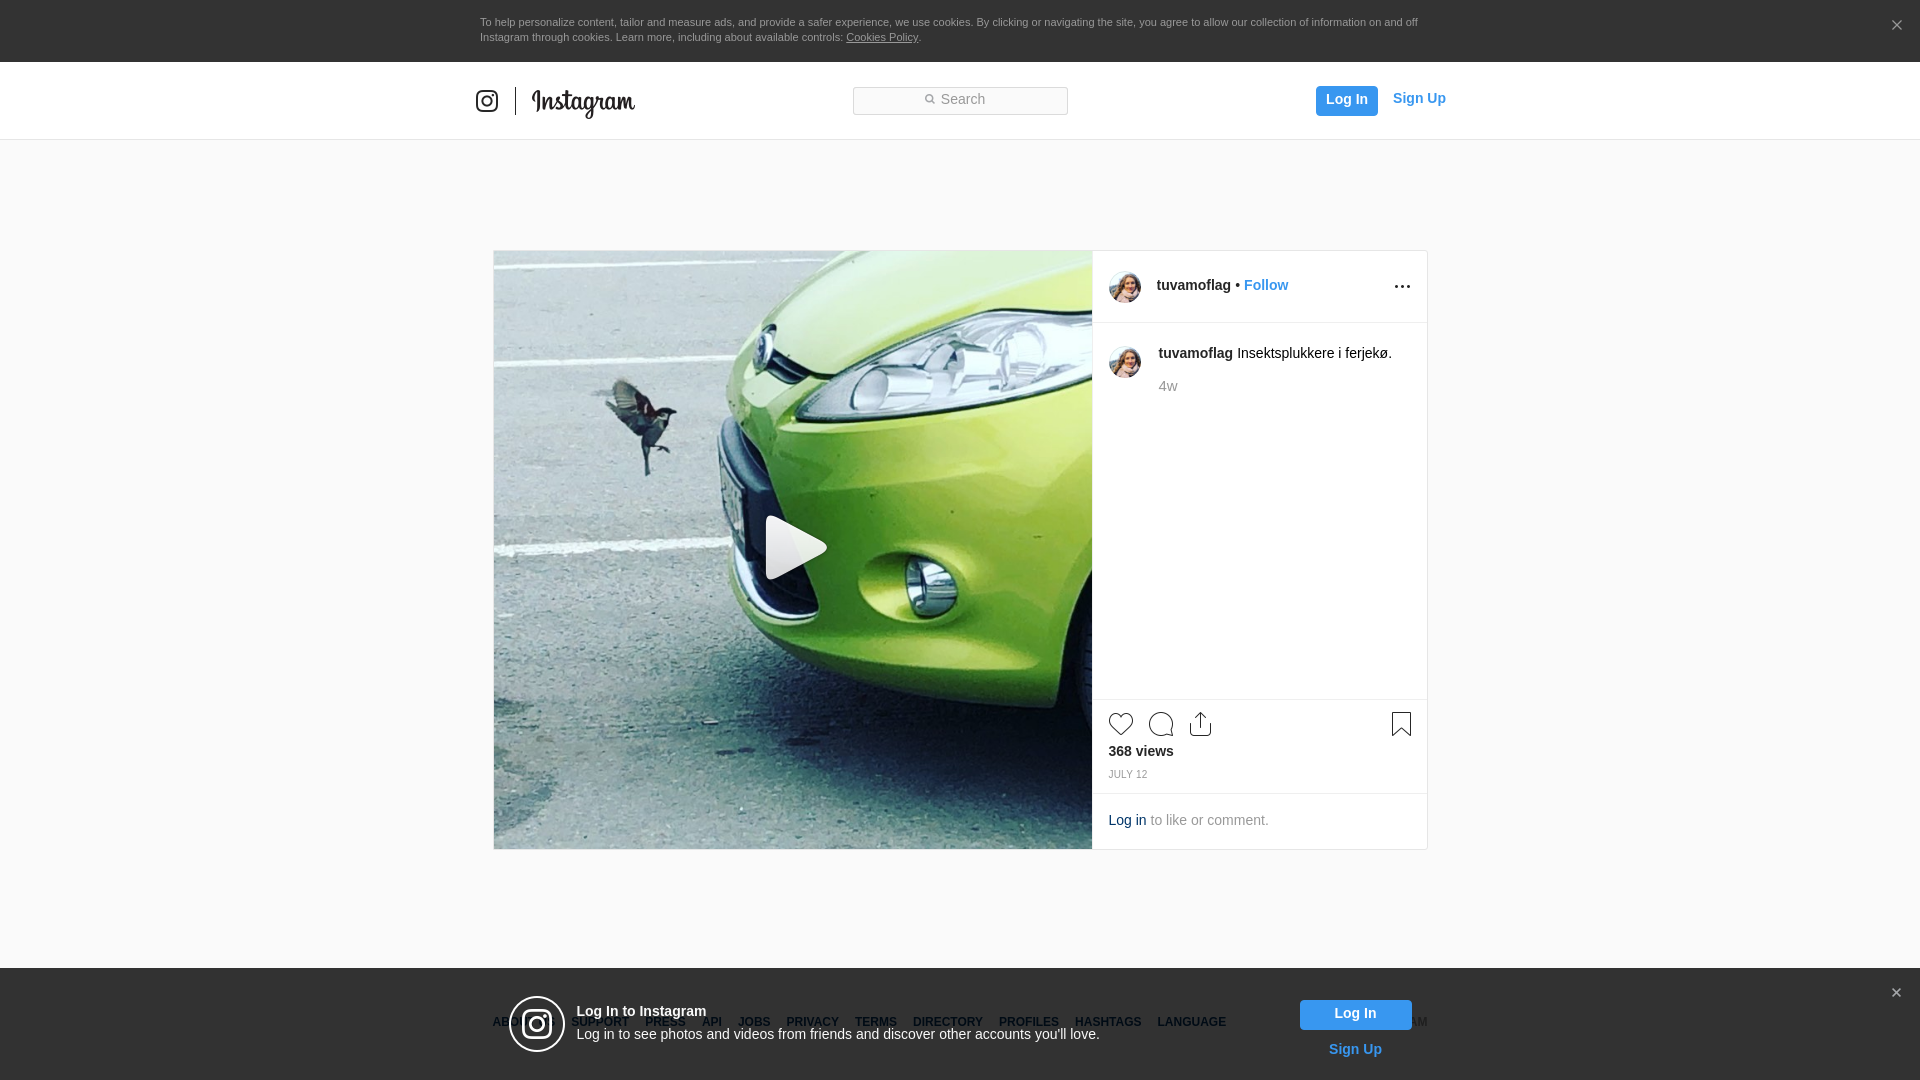Save post with bookmark icon
The height and width of the screenshot is (1080, 1920).
point(1401,724)
